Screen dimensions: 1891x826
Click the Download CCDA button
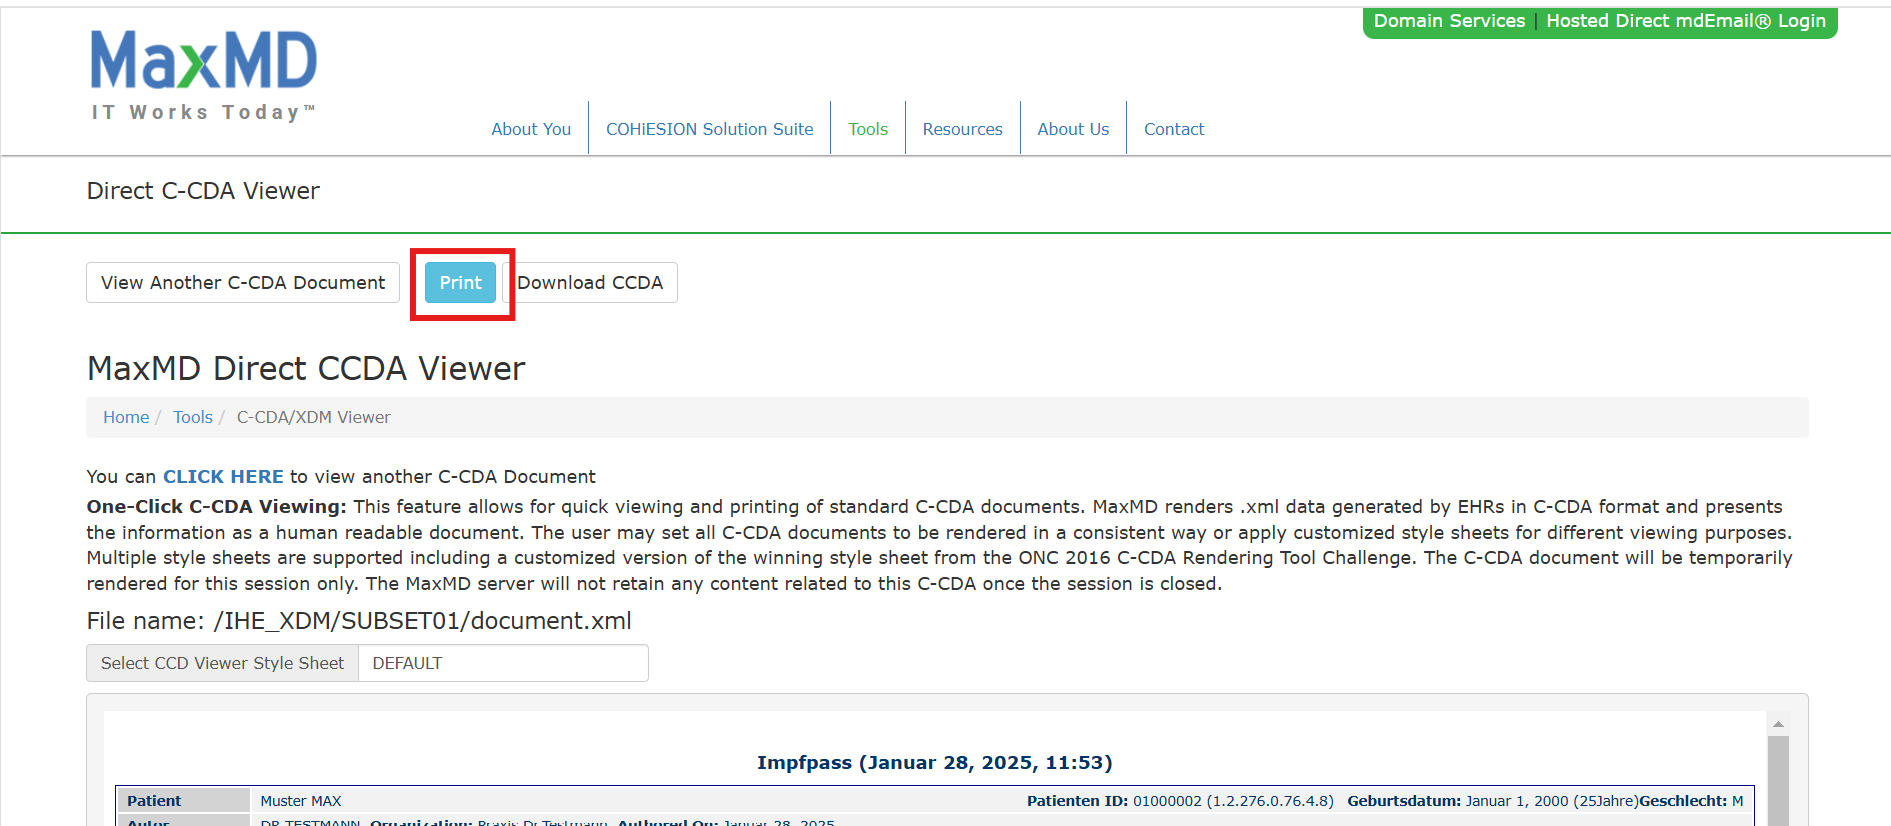click(590, 283)
